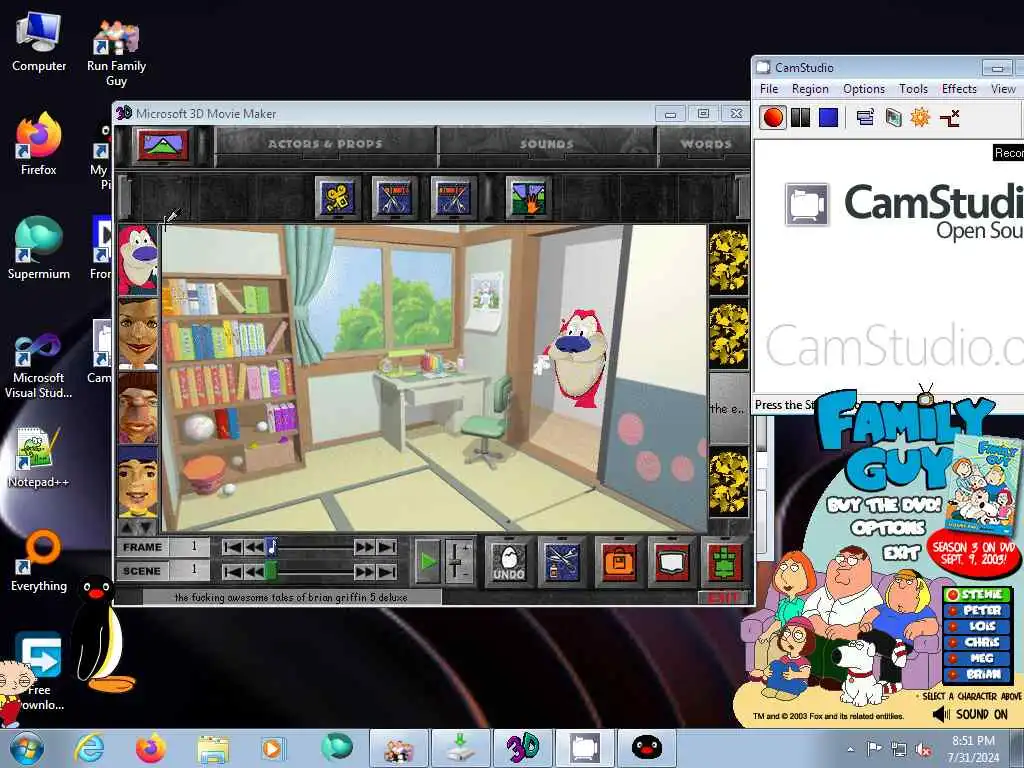Click the red stepped-line X icon in CamStudio
Screen dimensions: 1024x768
(950, 118)
